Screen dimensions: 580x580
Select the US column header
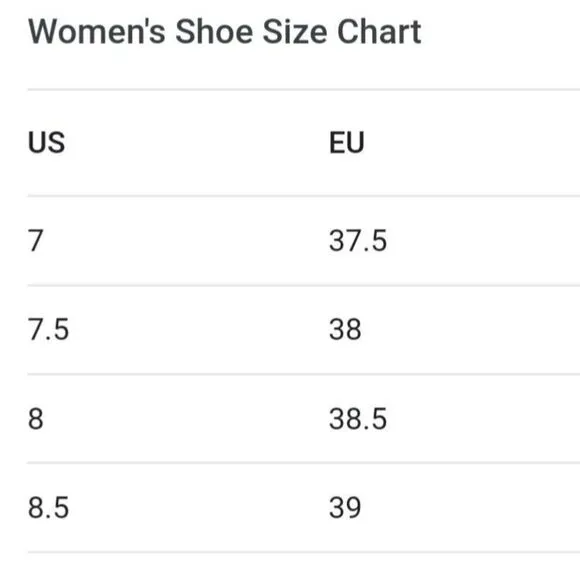pyautogui.click(x=47, y=142)
